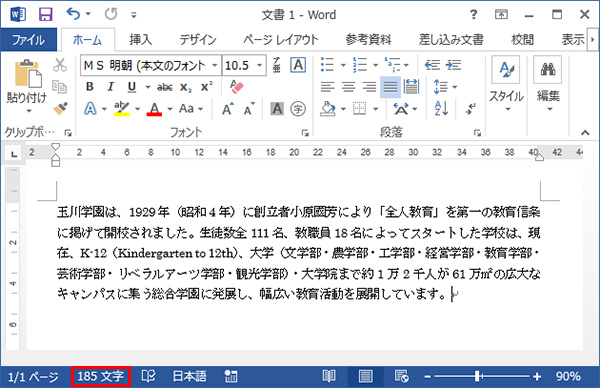Open the Shading paint bucket tool
Viewport: 600px width, 388px height.
point(328,109)
